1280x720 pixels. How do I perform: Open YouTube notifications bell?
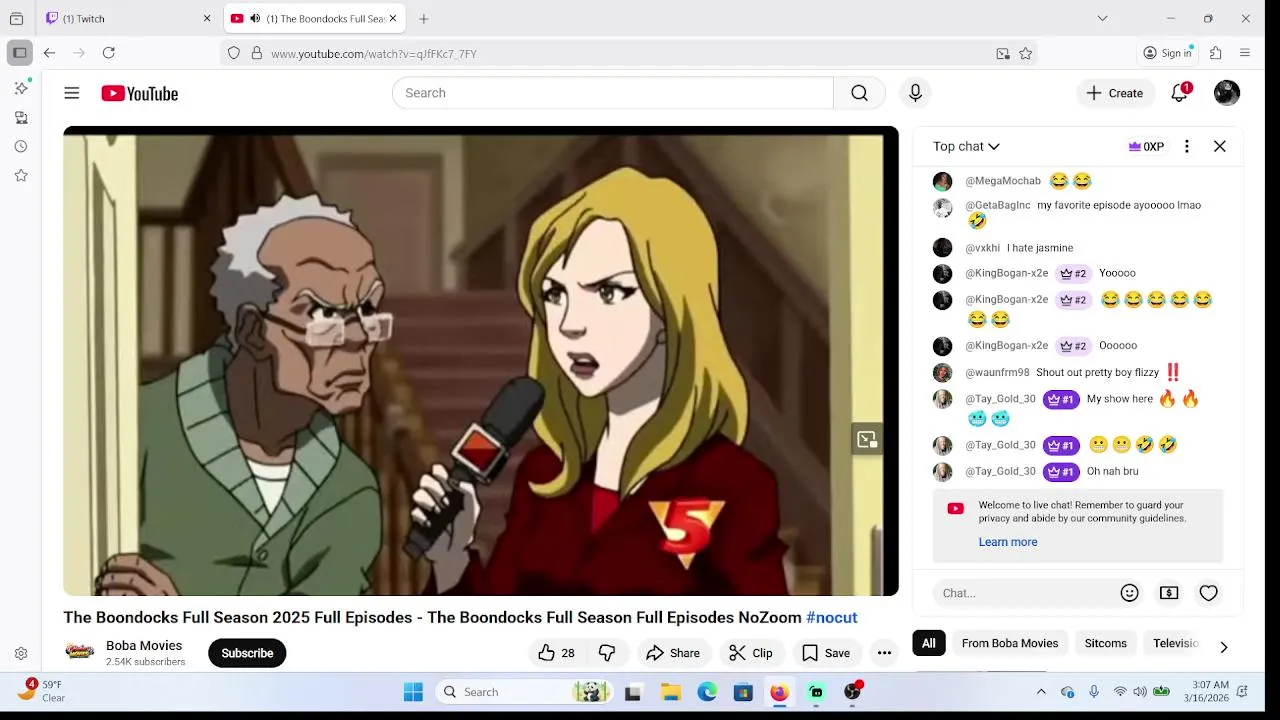pyautogui.click(x=1180, y=93)
